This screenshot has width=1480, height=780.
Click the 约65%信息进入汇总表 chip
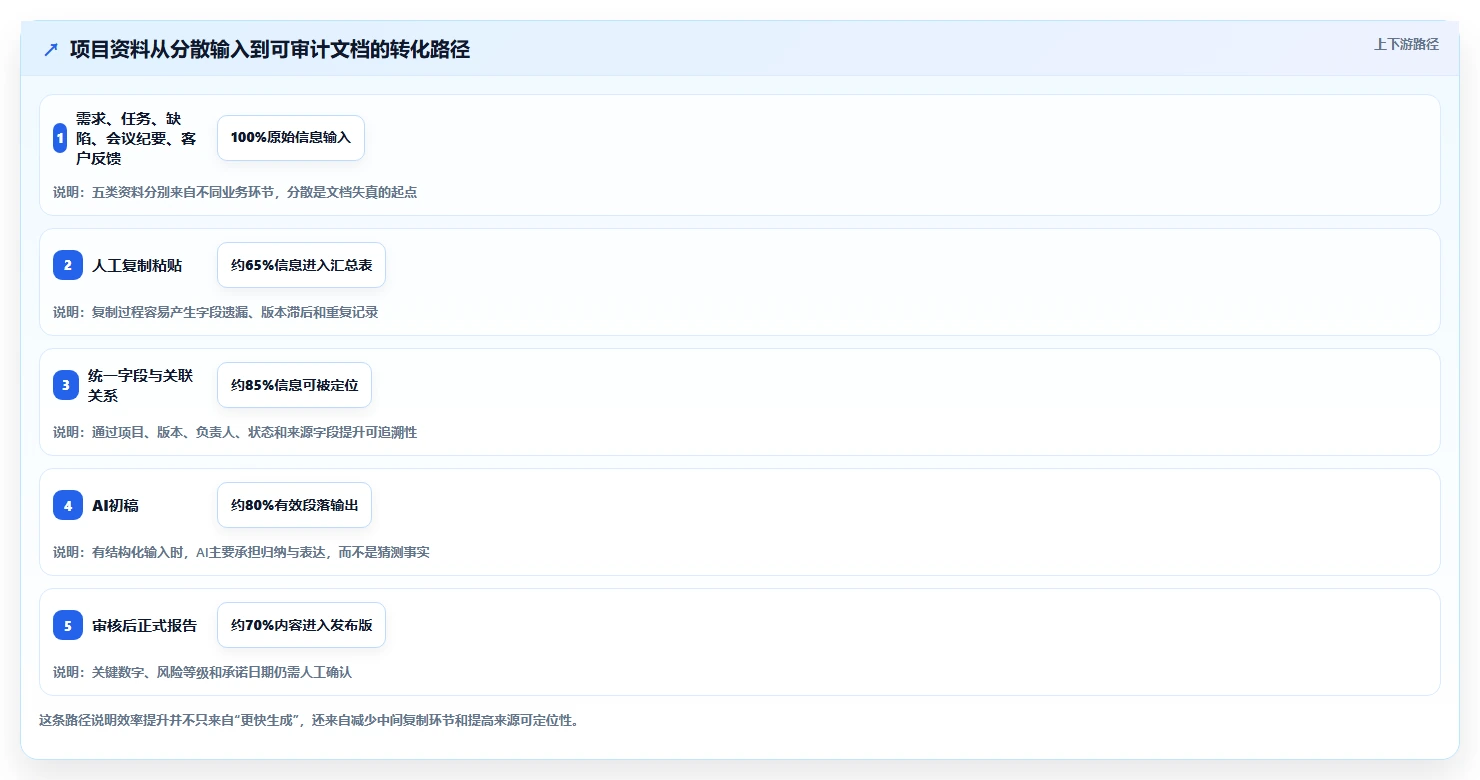[301, 265]
